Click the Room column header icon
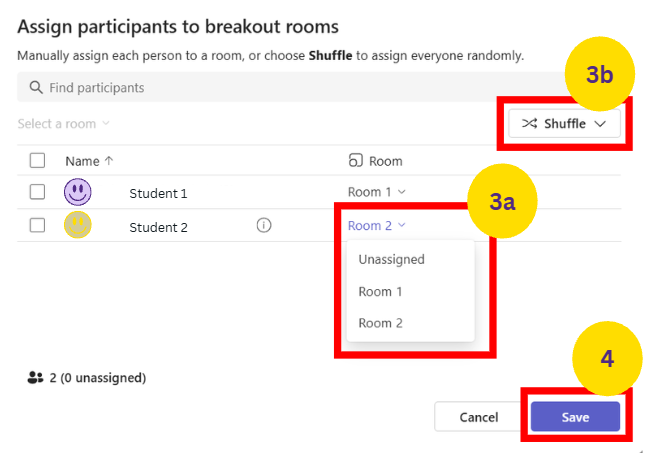This screenshot has height=453, width=645. pyautogui.click(x=355, y=161)
